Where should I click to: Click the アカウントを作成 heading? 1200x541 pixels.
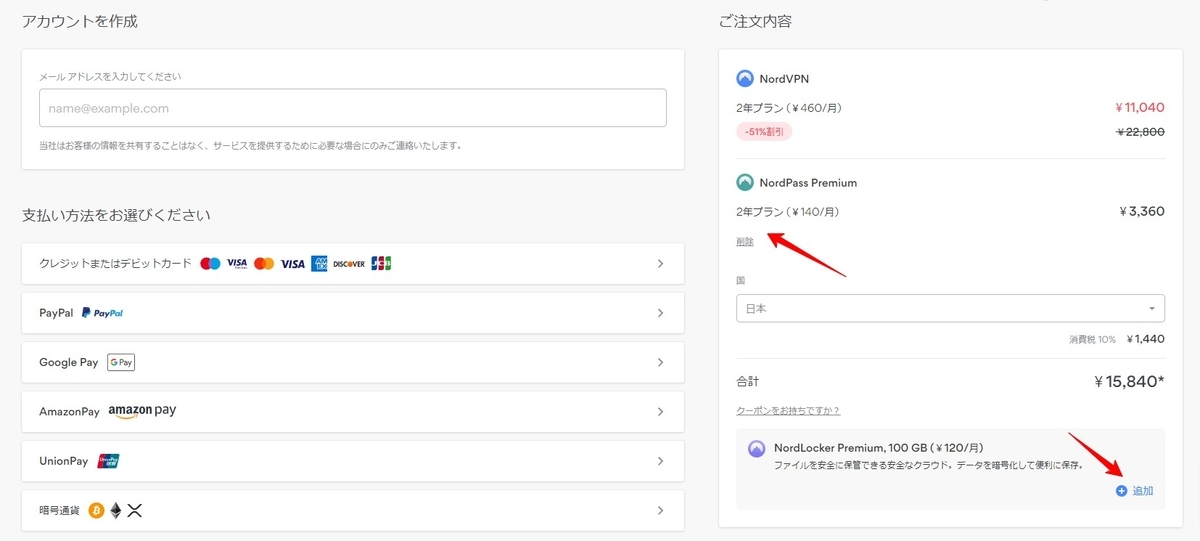point(80,21)
